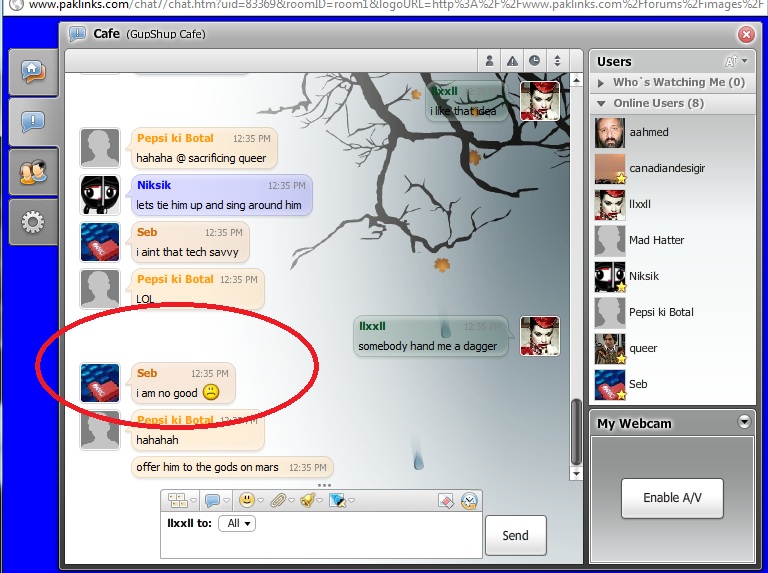
Task: Click the clock chat history icon
Action: 469,500
